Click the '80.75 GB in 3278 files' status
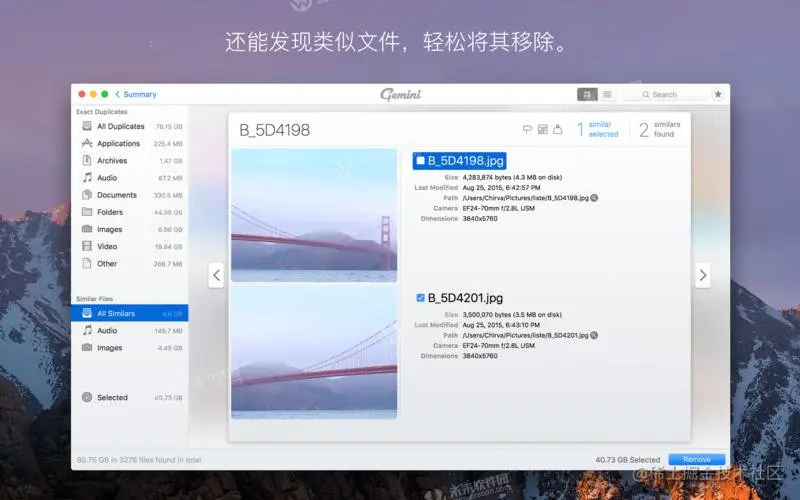The image size is (800, 500). [139, 460]
